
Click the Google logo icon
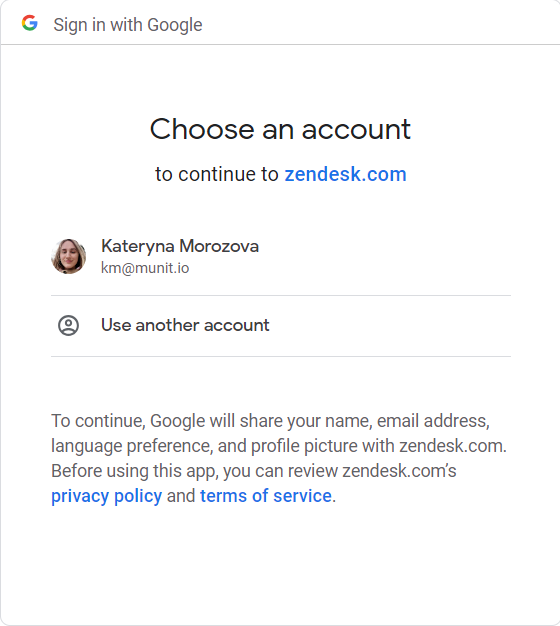coord(30,23)
